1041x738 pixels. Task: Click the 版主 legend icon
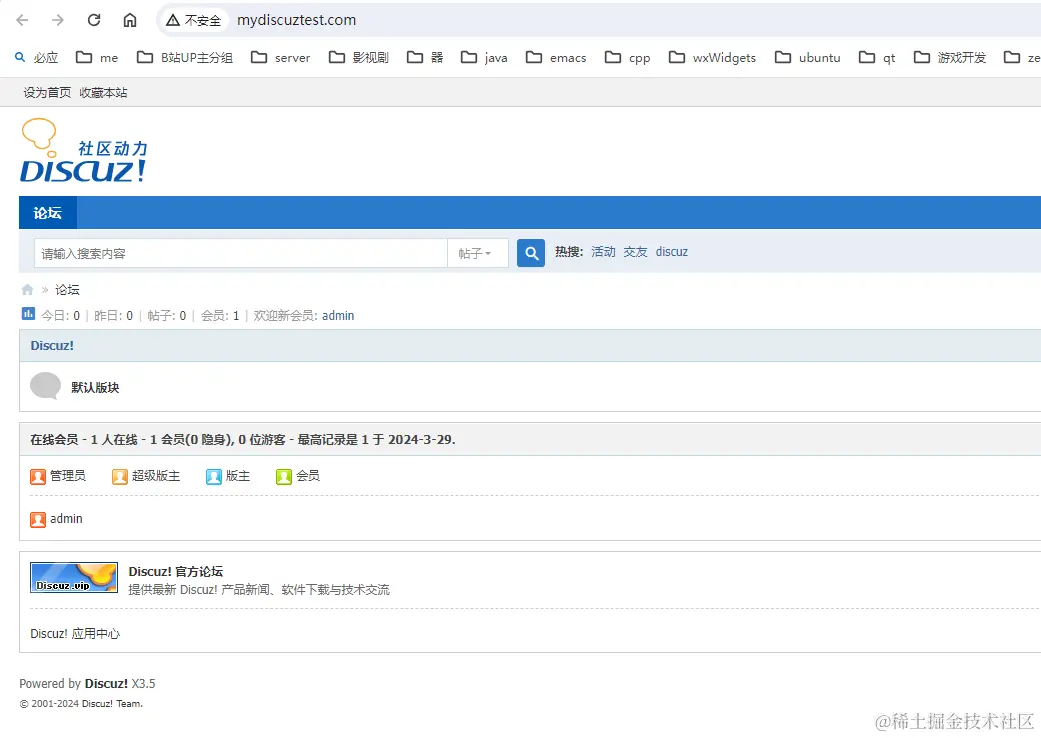tap(214, 477)
